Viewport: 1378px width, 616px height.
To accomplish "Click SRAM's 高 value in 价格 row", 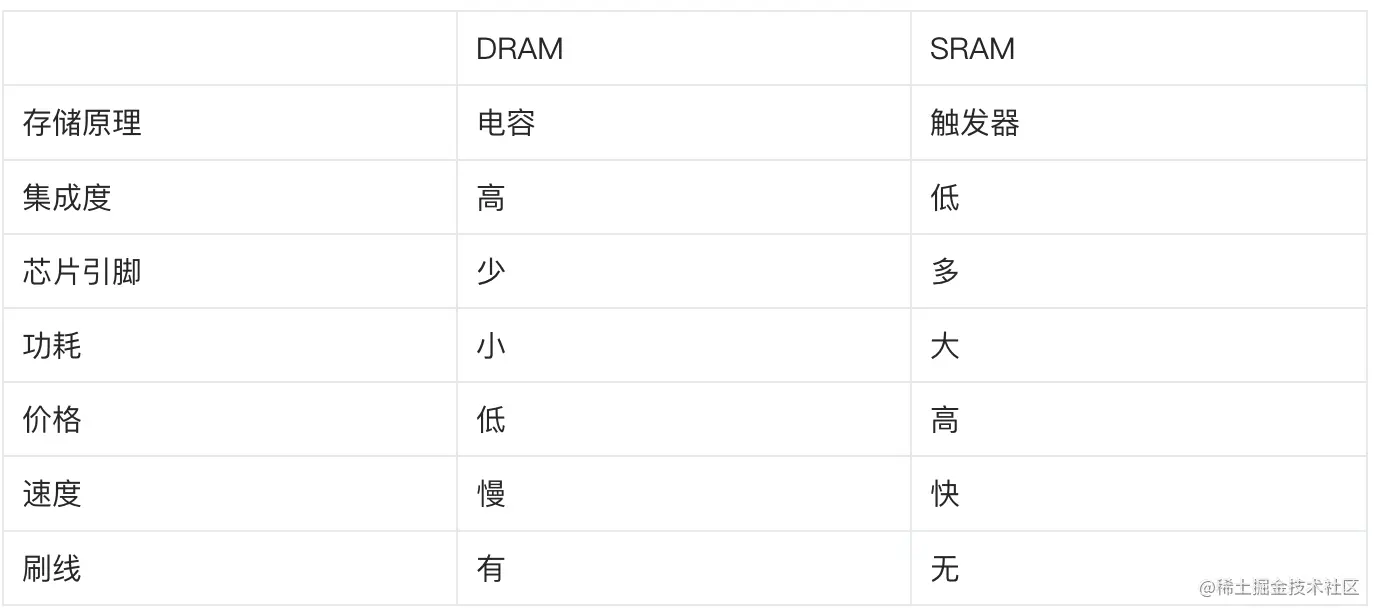I will pos(944,420).
